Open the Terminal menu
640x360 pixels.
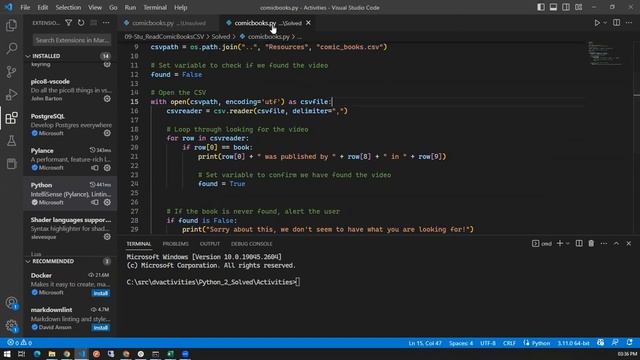(155, 7)
